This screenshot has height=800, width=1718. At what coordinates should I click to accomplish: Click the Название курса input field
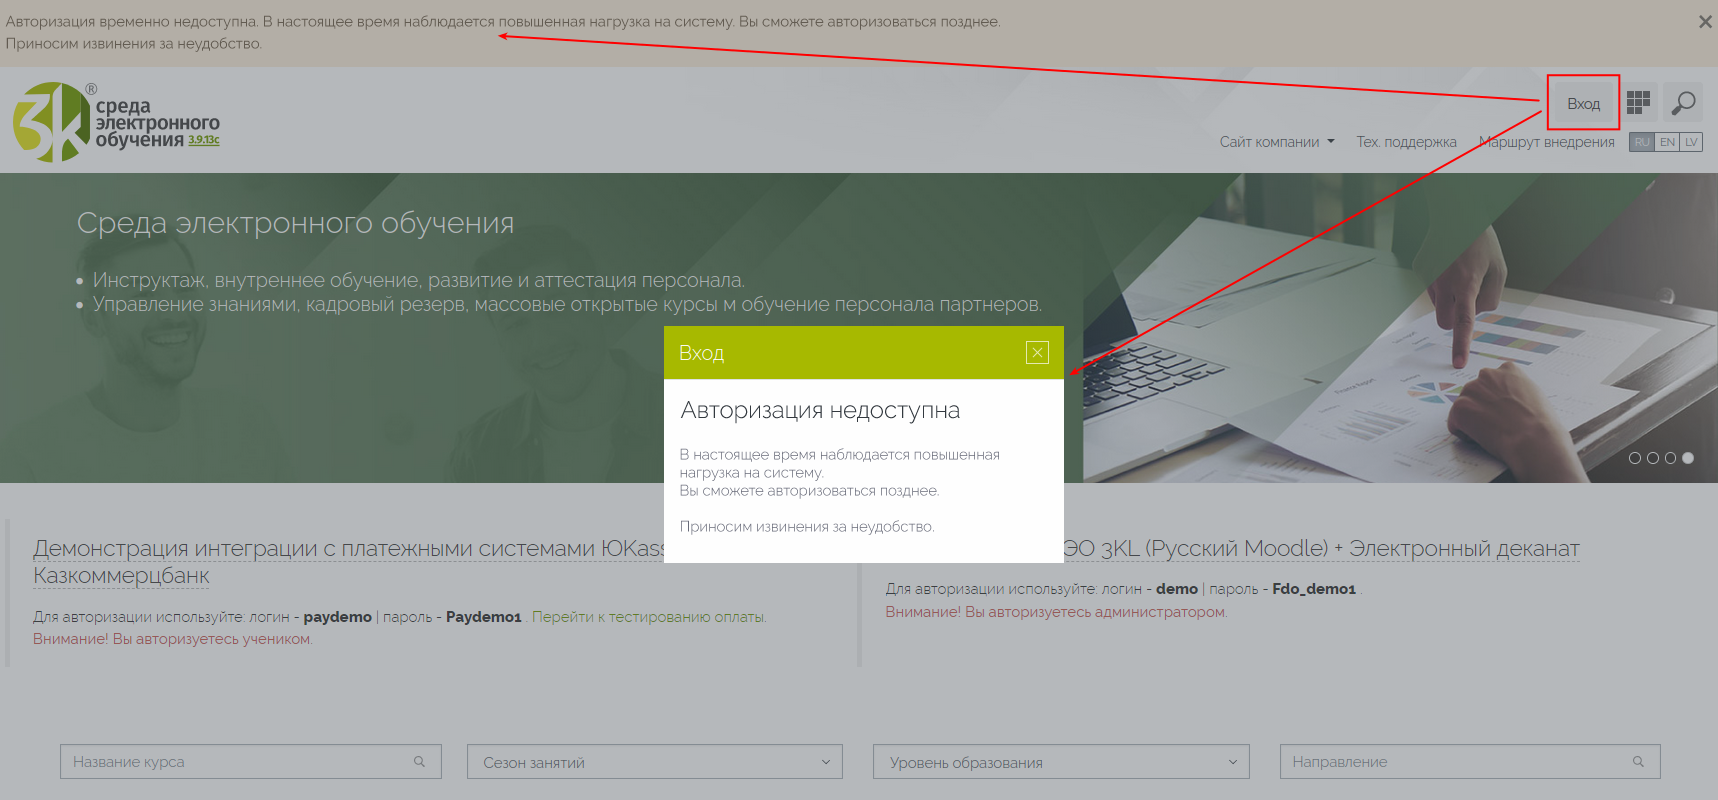pos(236,762)
